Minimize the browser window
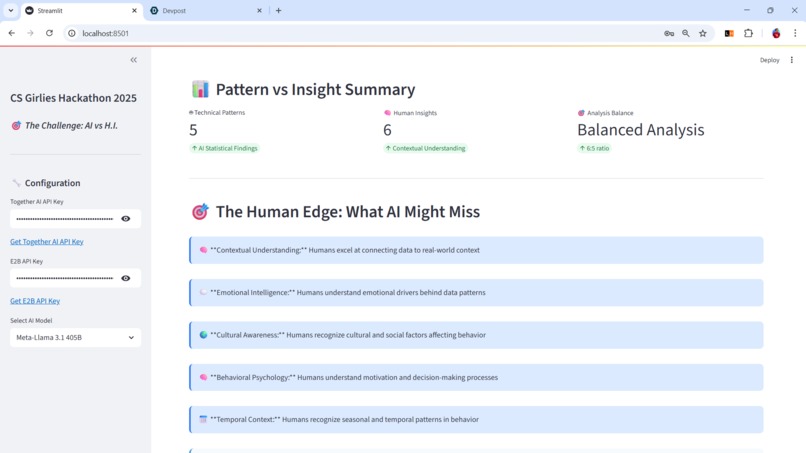 pos(747,10)
